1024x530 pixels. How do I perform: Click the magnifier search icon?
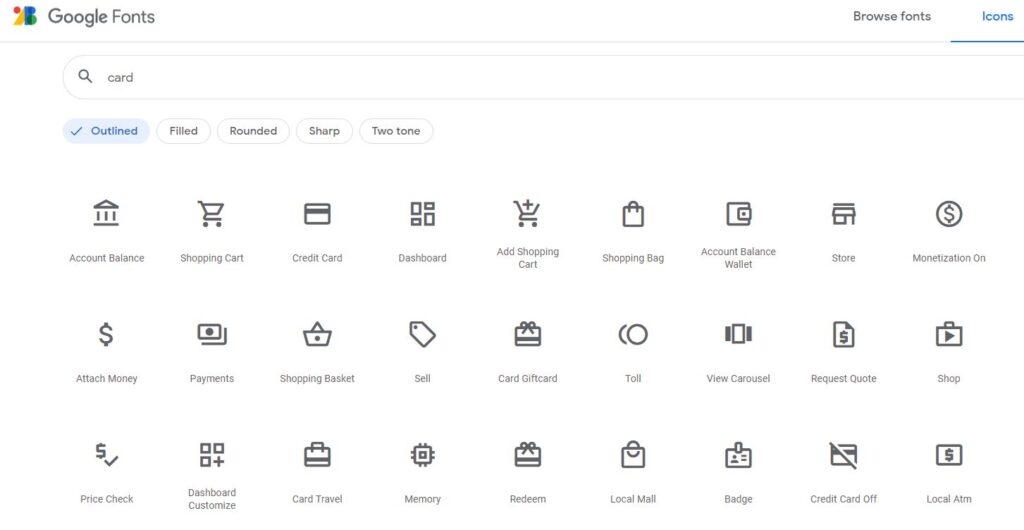[x=85, y=76]
